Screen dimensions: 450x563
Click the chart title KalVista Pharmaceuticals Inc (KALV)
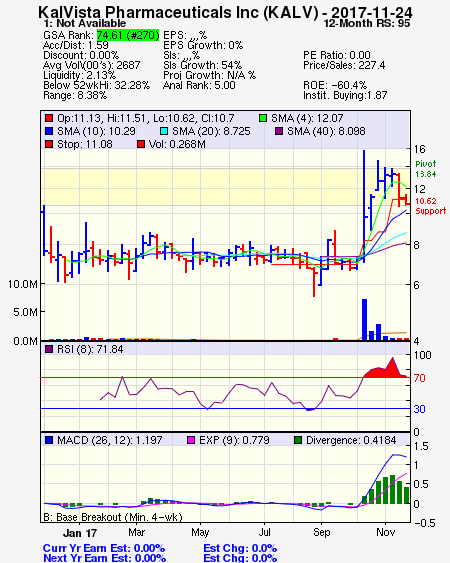pos(178,12)
